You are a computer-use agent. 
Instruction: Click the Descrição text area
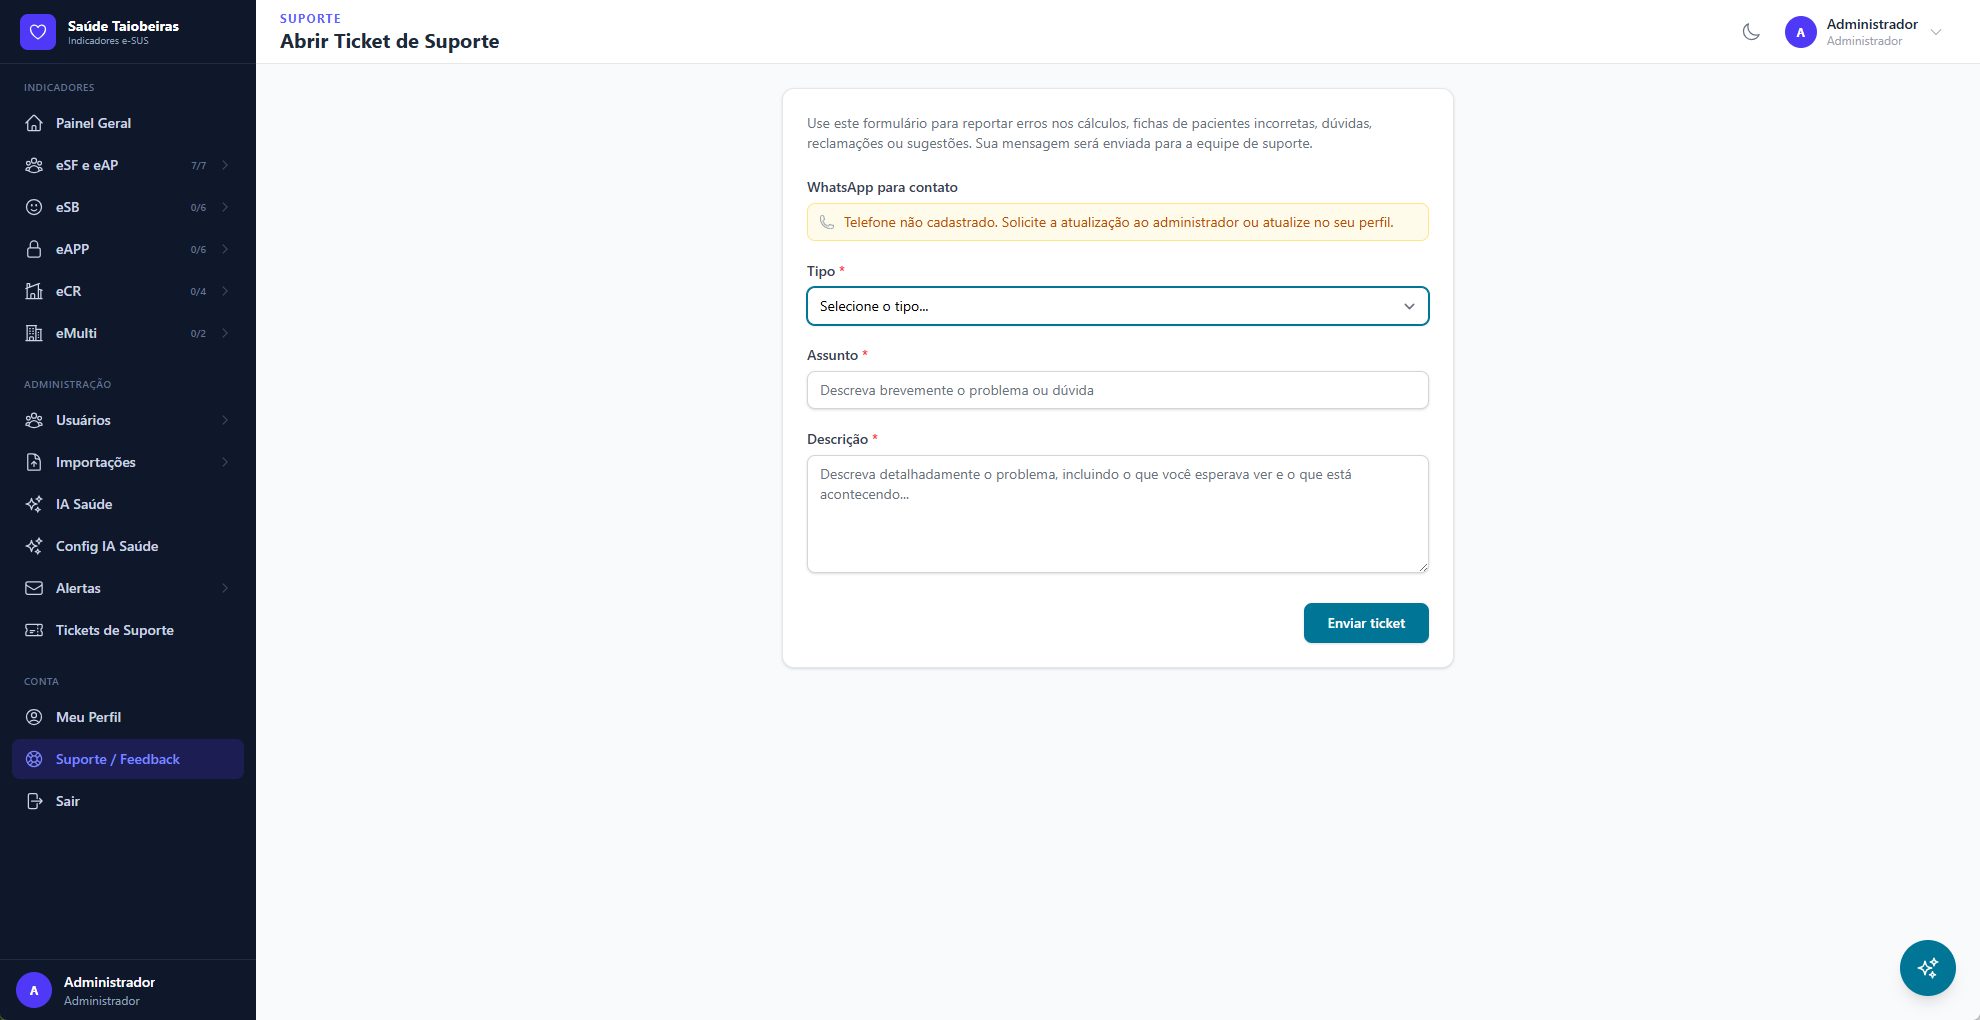(1117, 514)
